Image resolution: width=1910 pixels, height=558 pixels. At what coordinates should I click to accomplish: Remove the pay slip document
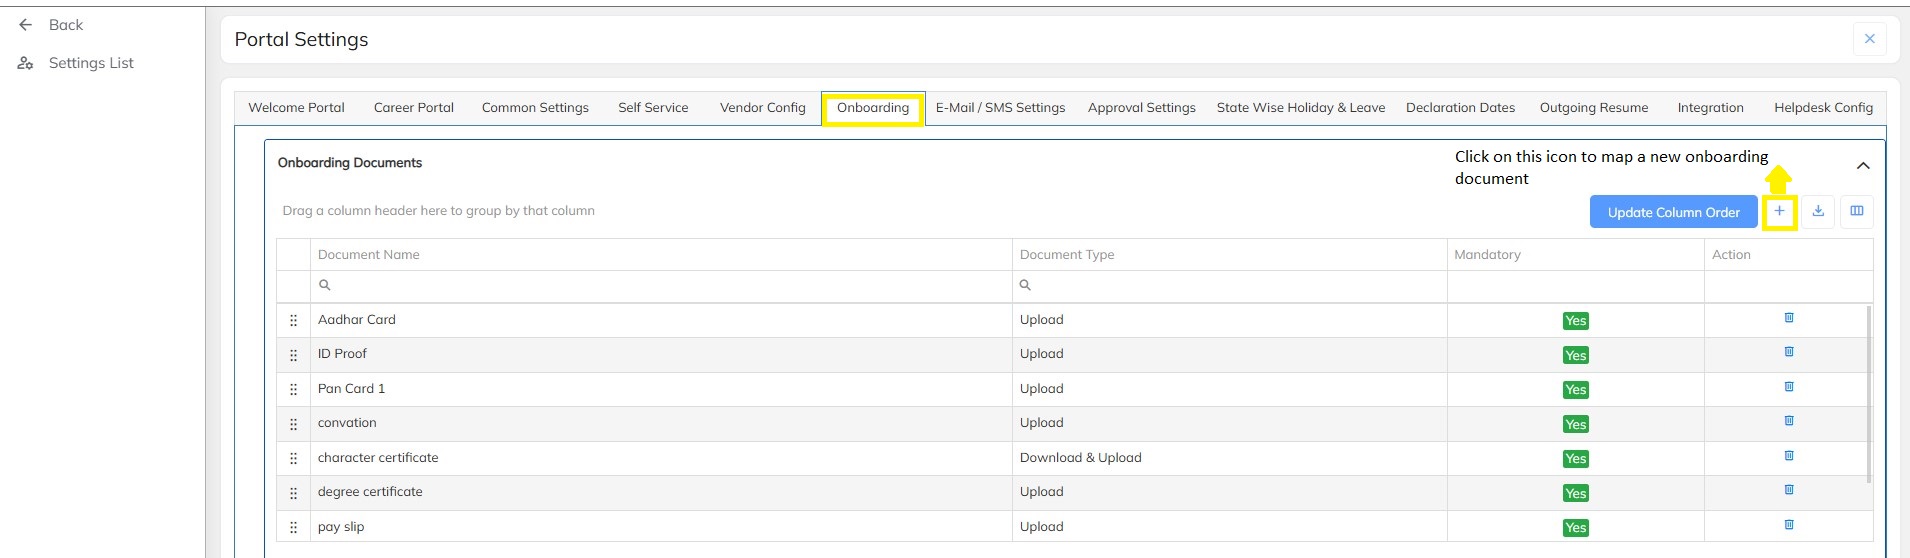pos(1789,525)
